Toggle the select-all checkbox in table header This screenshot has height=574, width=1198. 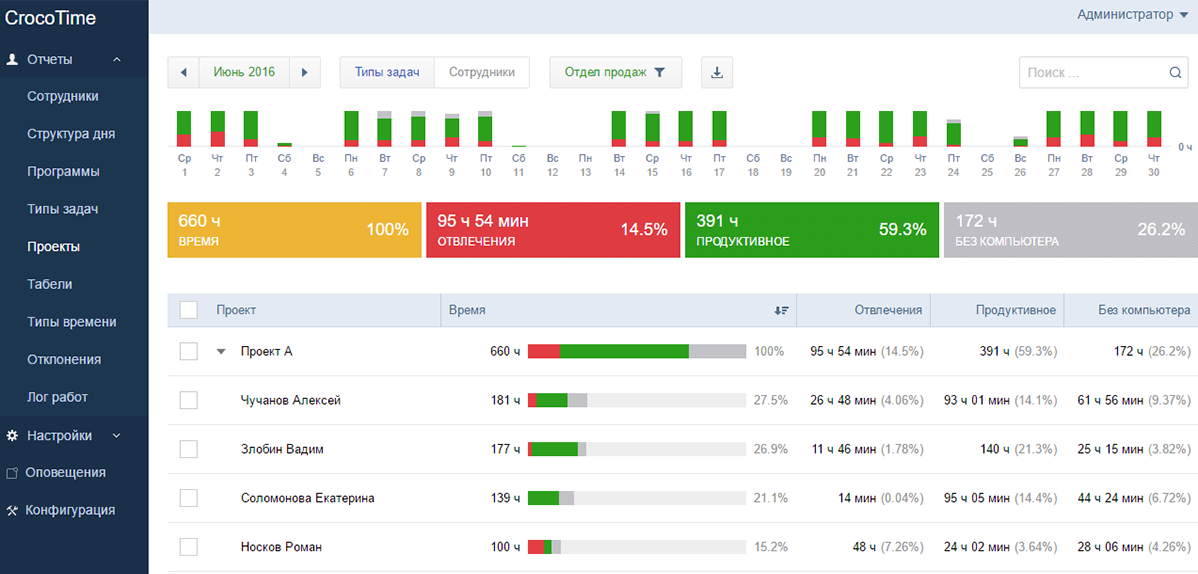188,310
